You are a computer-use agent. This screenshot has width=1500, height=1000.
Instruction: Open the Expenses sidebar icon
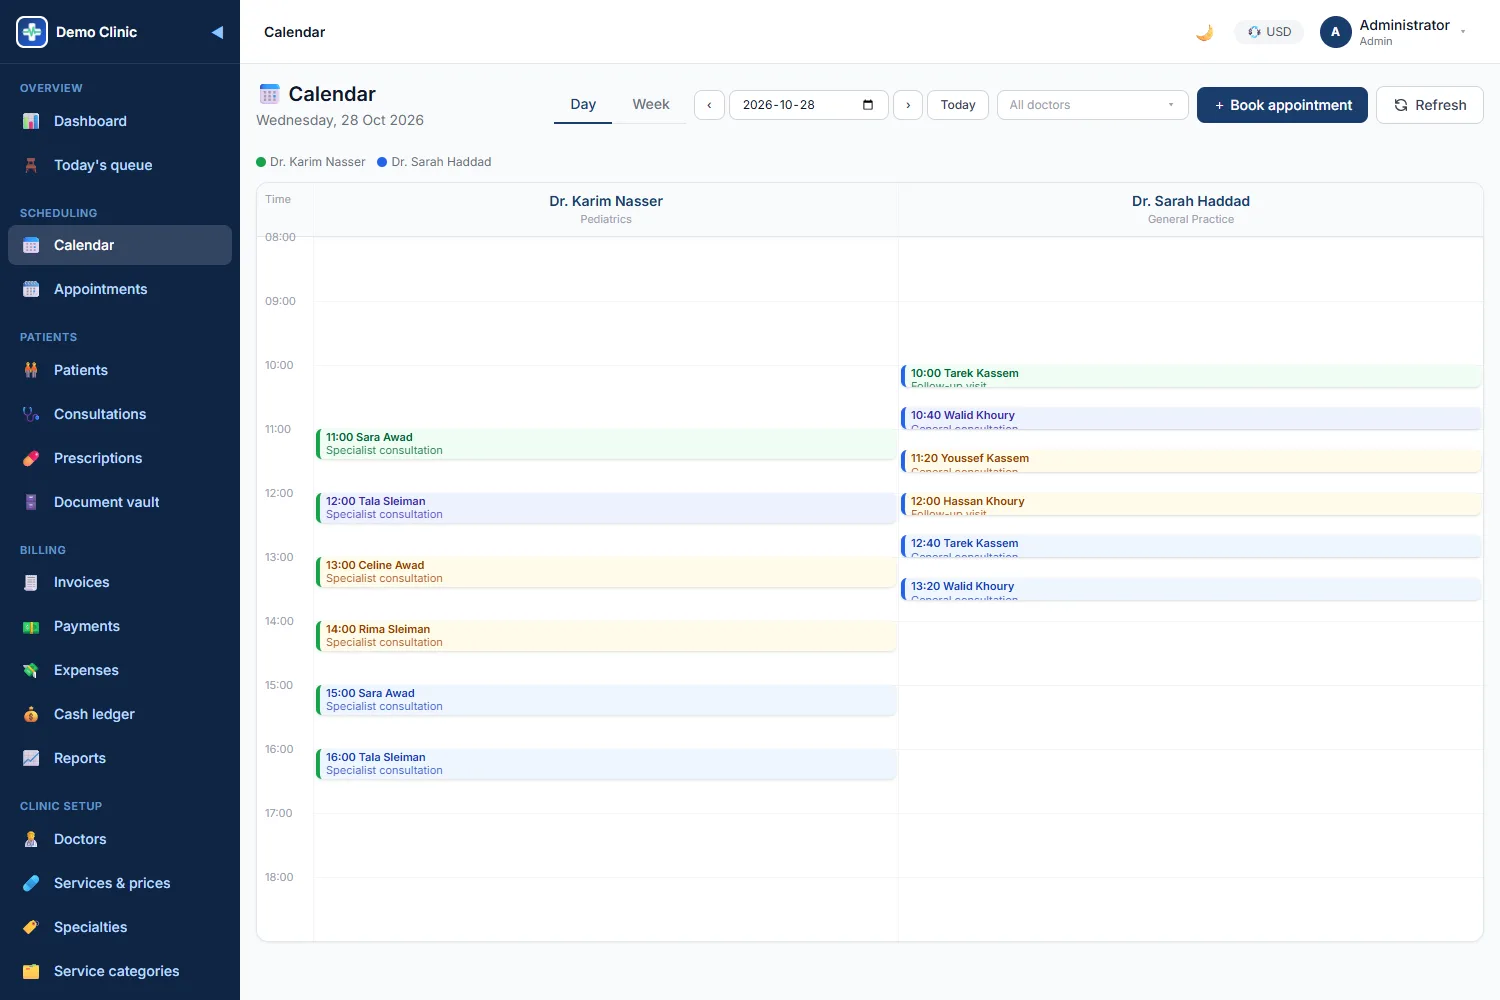point(31,670)
